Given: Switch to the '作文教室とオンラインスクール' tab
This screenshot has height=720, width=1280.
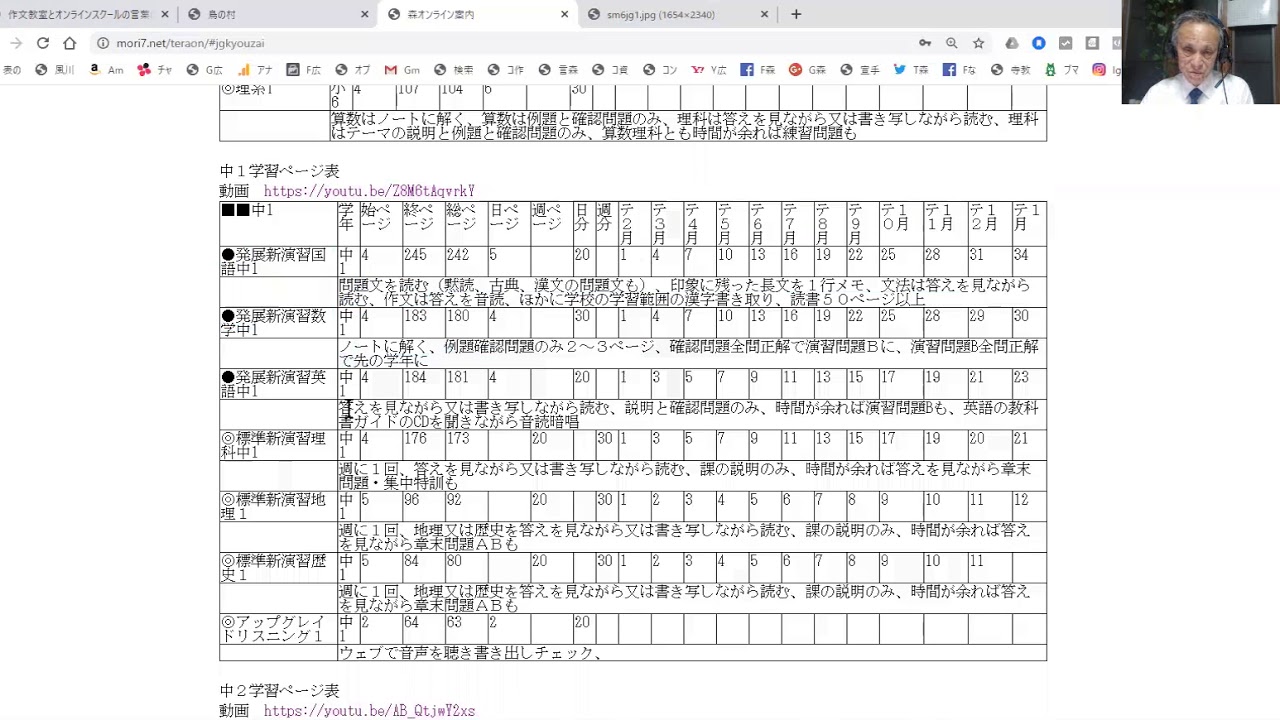Looking at the screenshot, I should (x=87, y=14).
